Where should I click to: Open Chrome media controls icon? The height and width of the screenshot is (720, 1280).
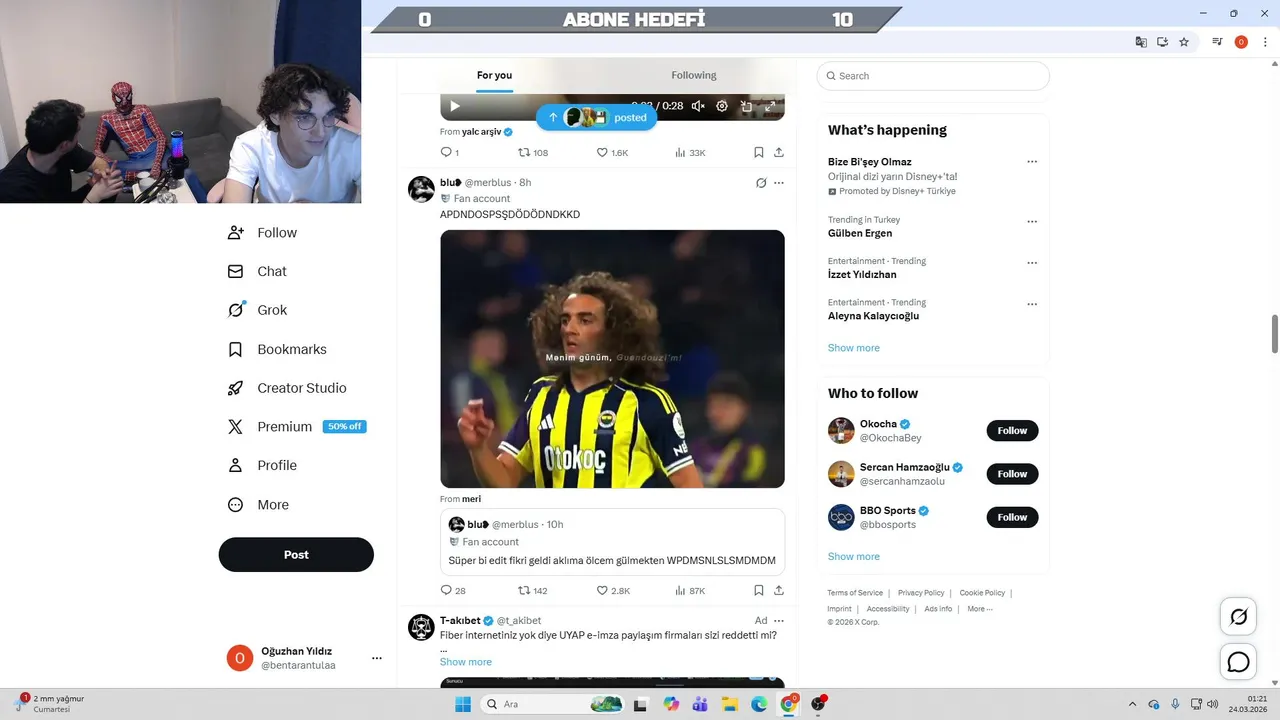tap(1217, 42)
